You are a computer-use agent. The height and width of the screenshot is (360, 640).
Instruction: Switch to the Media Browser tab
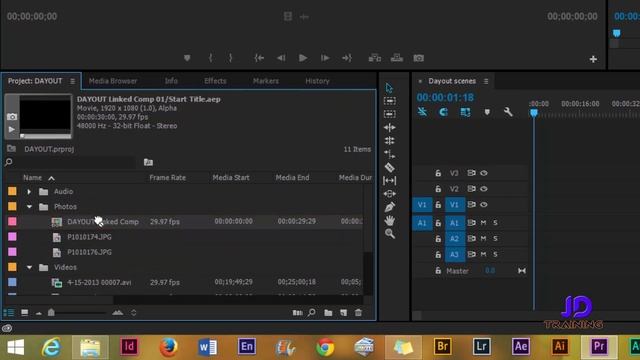pyautogui.click(x=113, y=81)
